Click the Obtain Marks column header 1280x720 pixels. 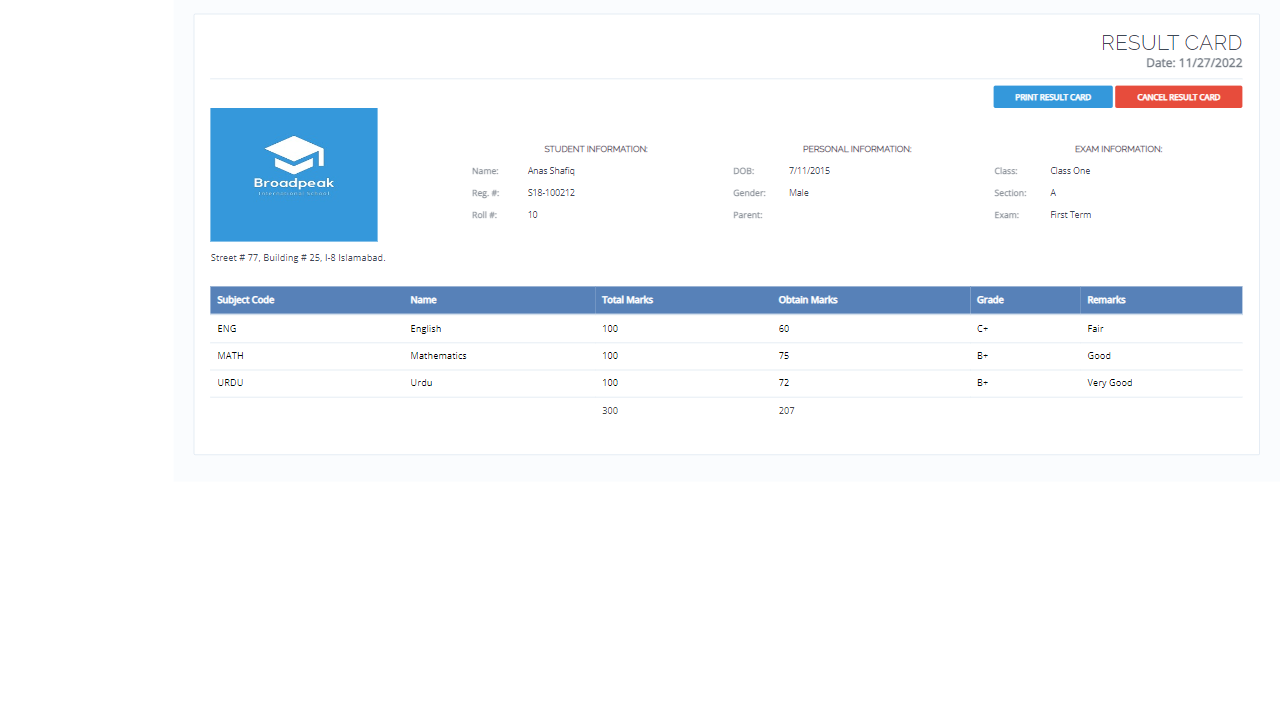(x=808, y=299)
